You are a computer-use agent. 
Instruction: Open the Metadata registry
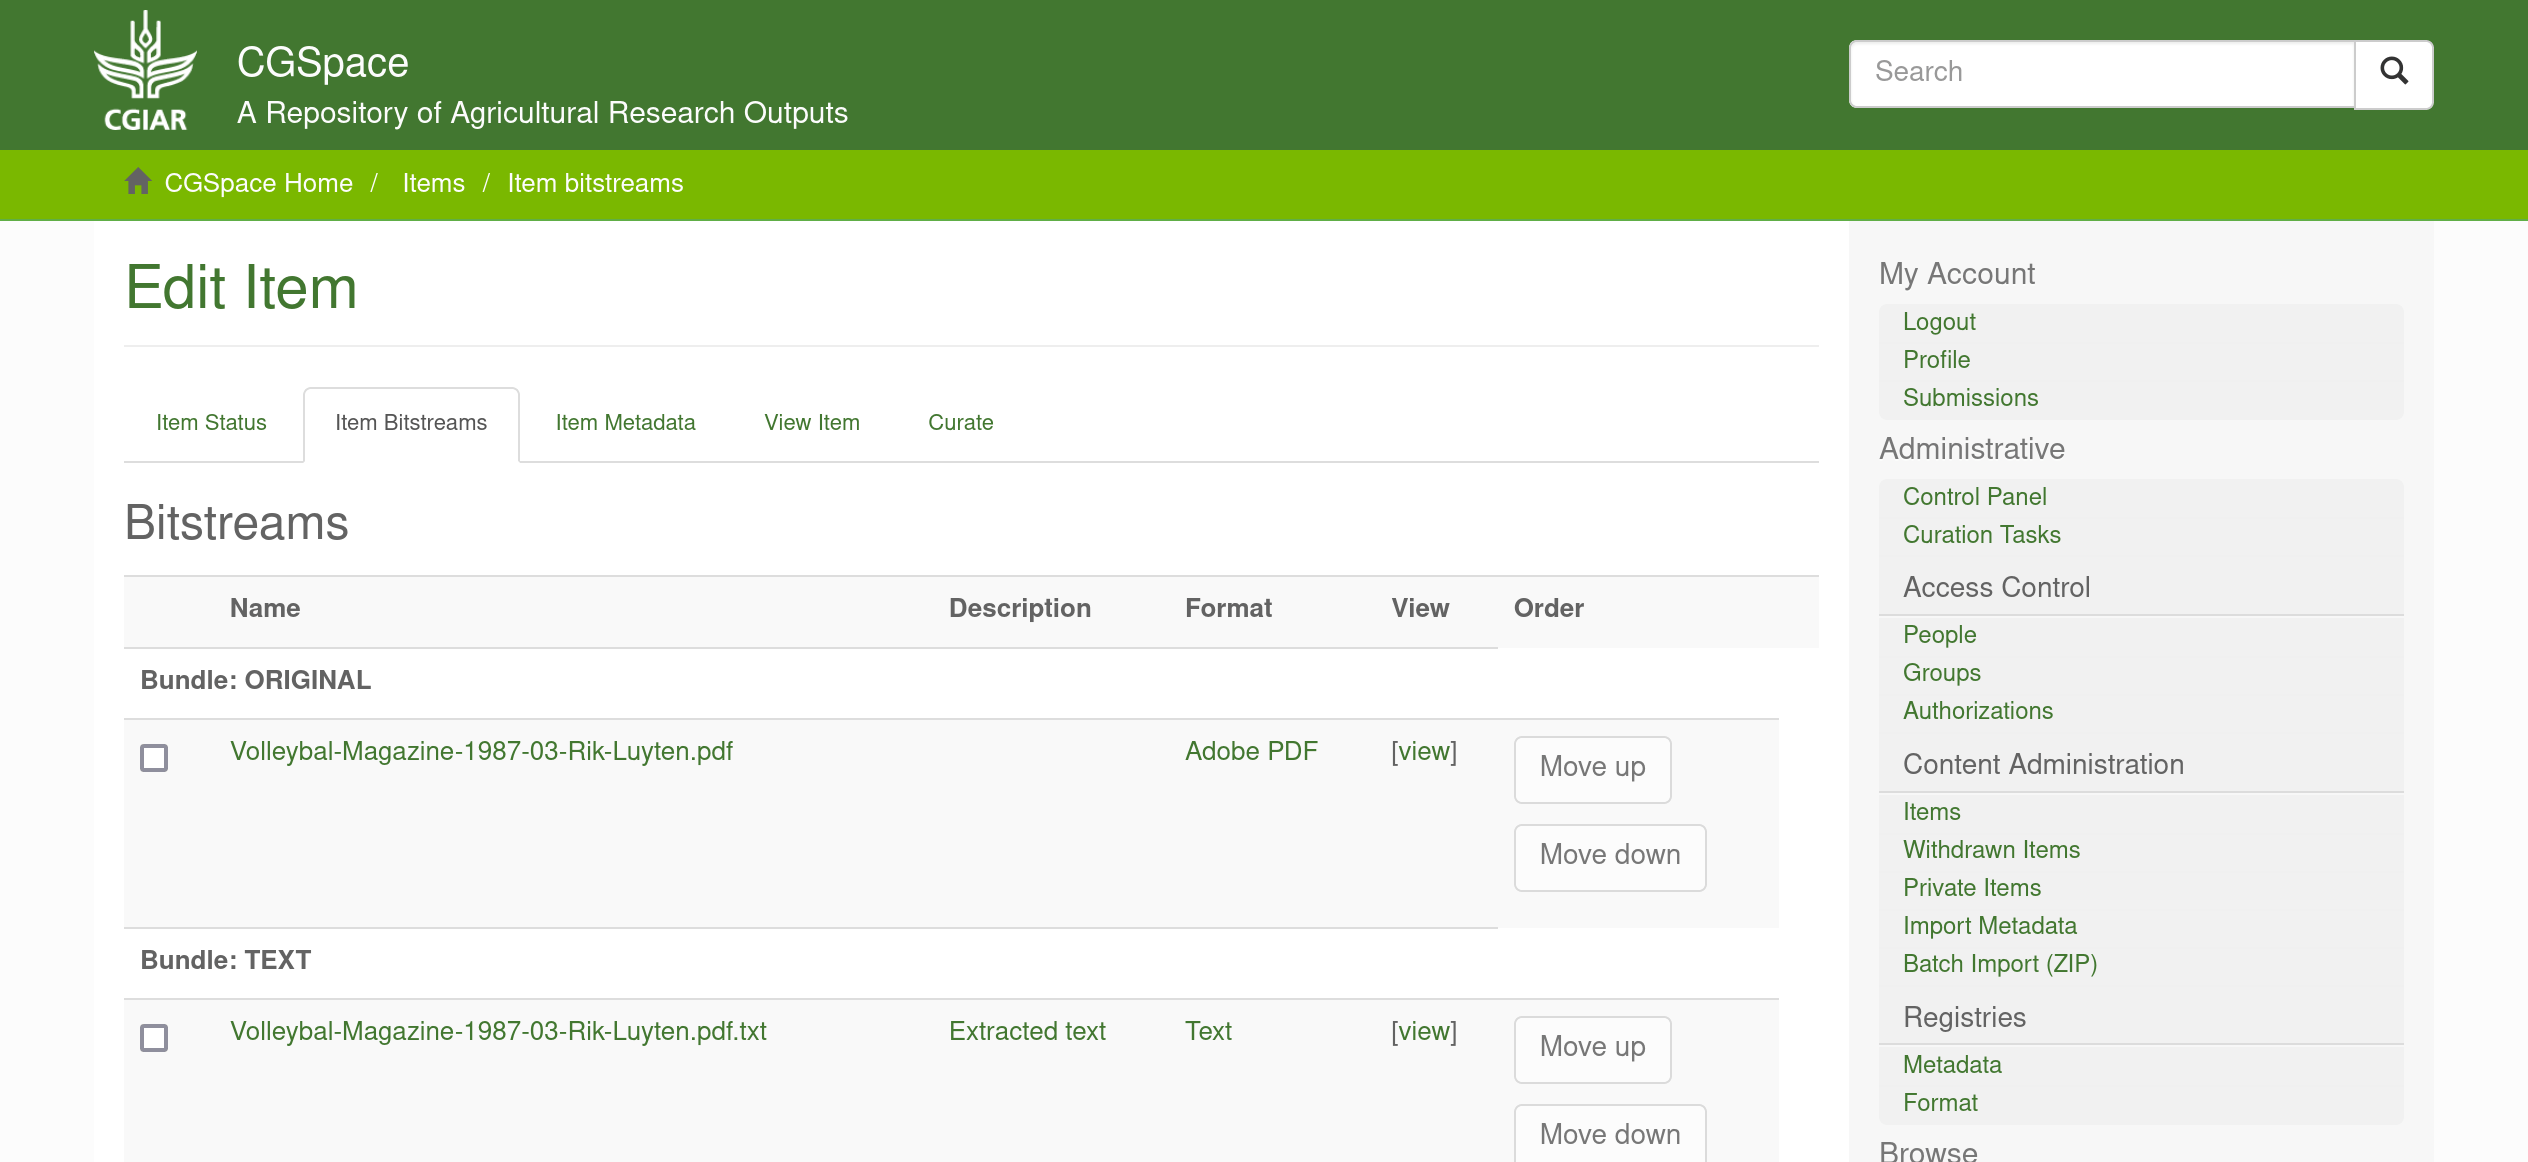click(x=1952, y=1064)
